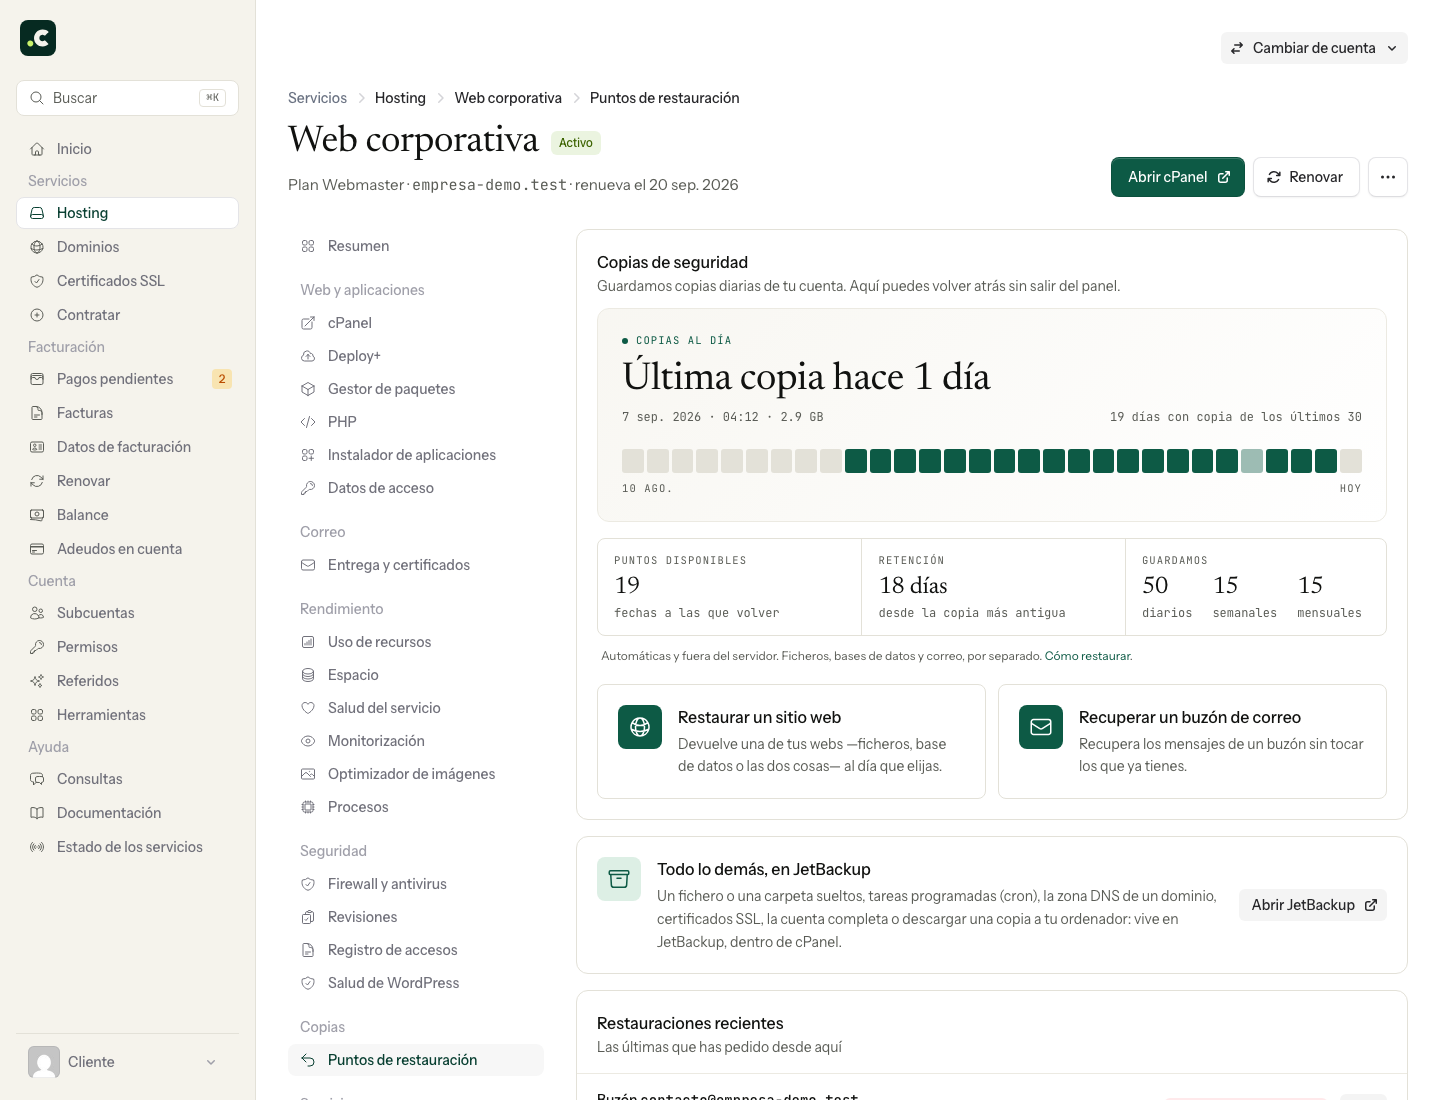Image resolution: width=1440 pixels, height=1100 pixels.
Task: Click the Espacio database icon
Action: pos(308,675)
